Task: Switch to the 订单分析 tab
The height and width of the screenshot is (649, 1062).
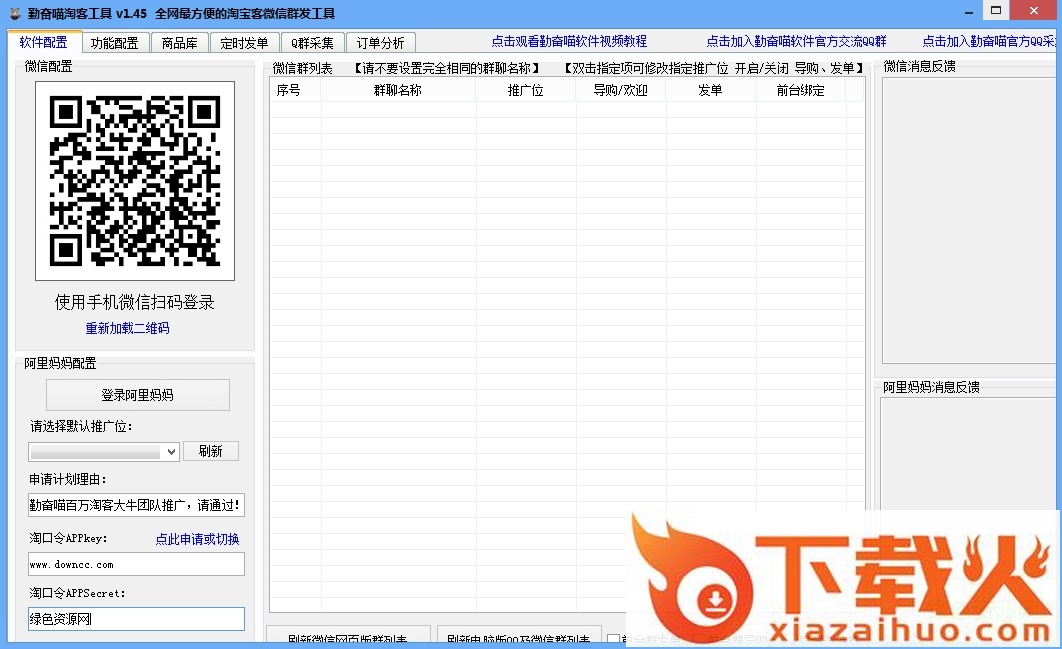Action: pos(381,43)
